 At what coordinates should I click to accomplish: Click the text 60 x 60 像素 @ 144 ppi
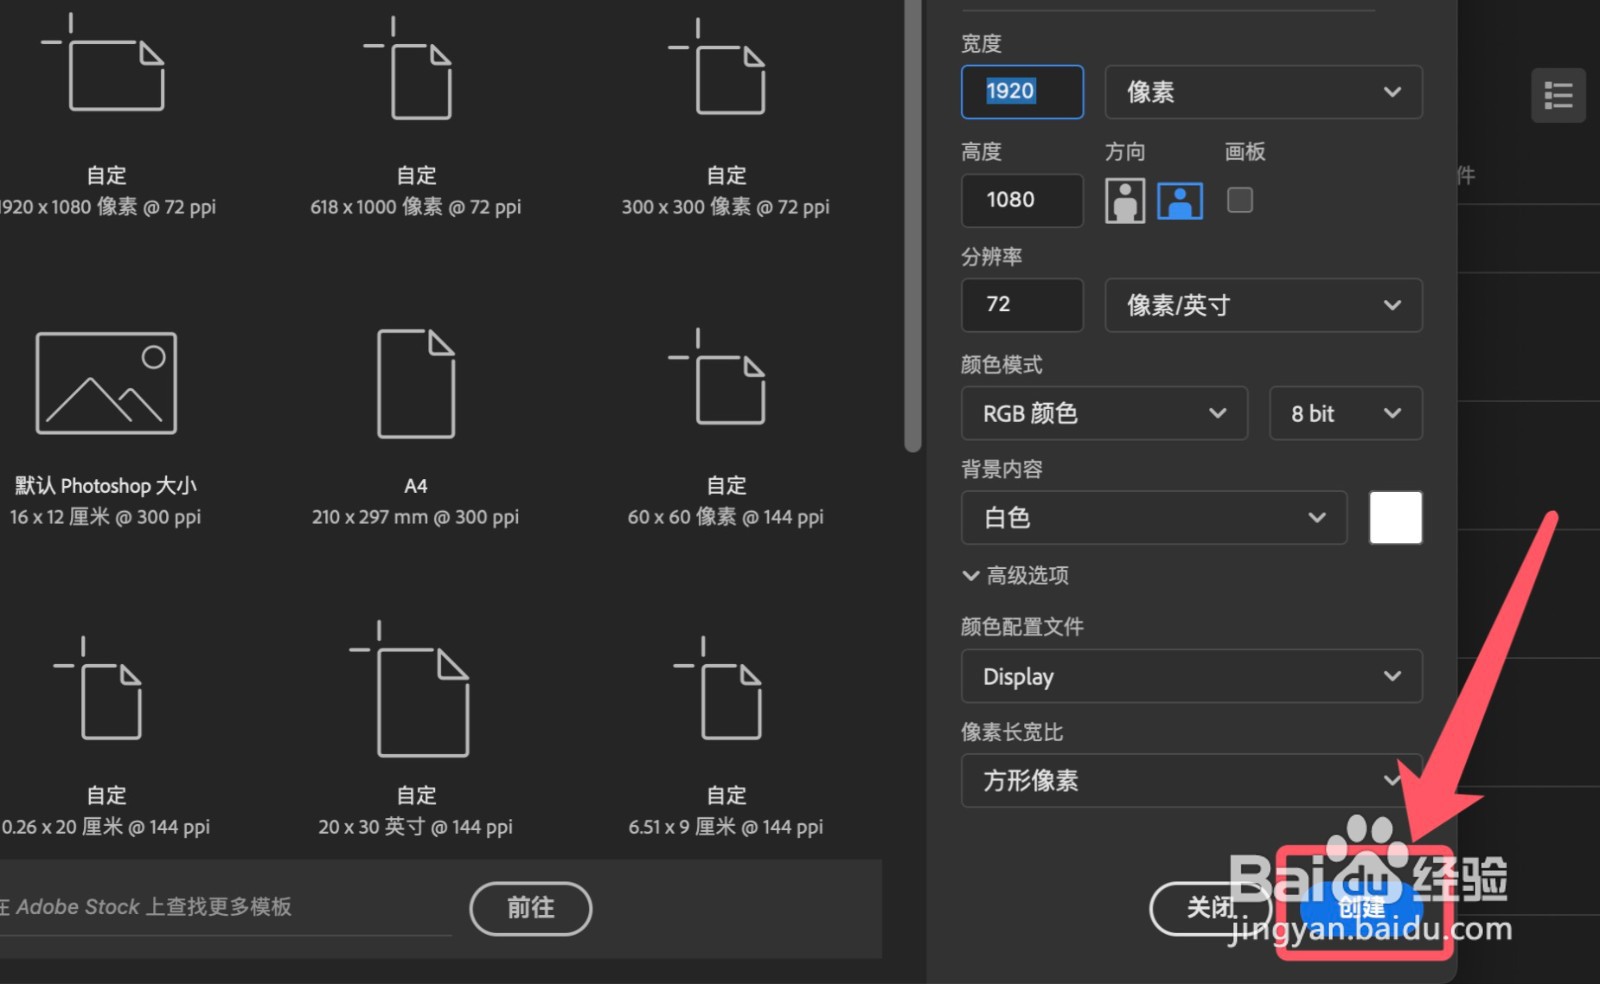point(725,517)
